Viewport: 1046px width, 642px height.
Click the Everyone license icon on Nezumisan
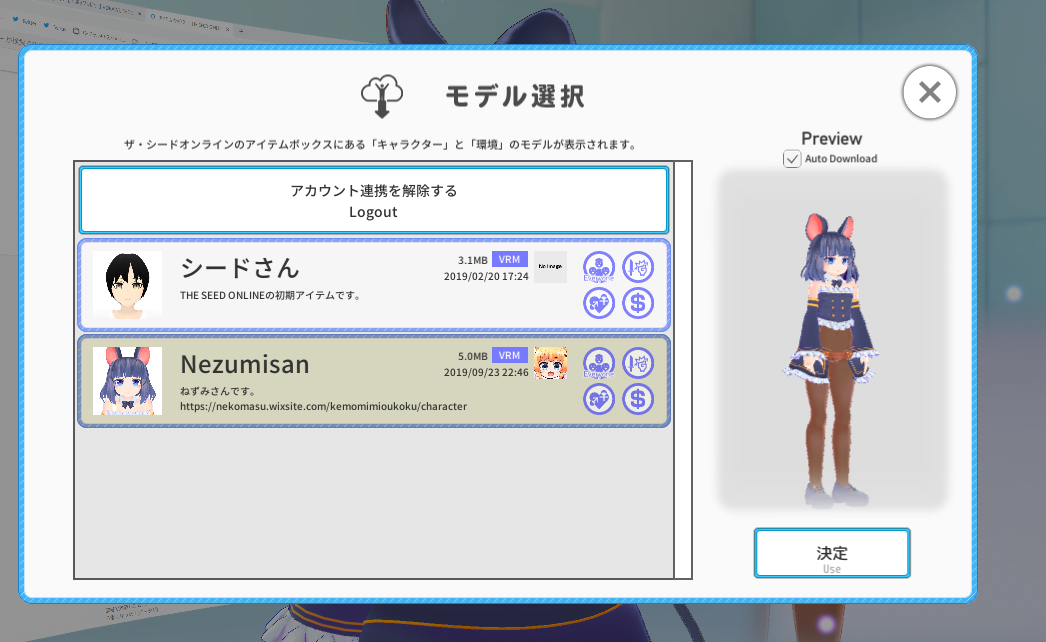pyautogui.click(x=599, y=362)
